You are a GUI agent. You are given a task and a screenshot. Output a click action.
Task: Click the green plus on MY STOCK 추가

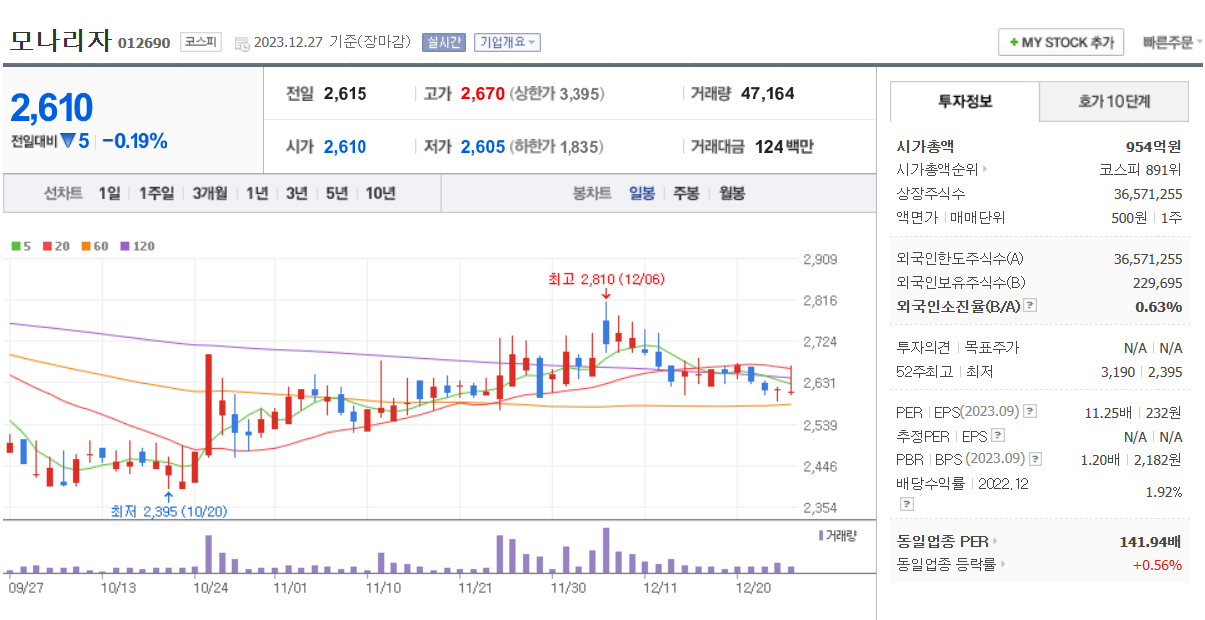tap(1014, 43)
